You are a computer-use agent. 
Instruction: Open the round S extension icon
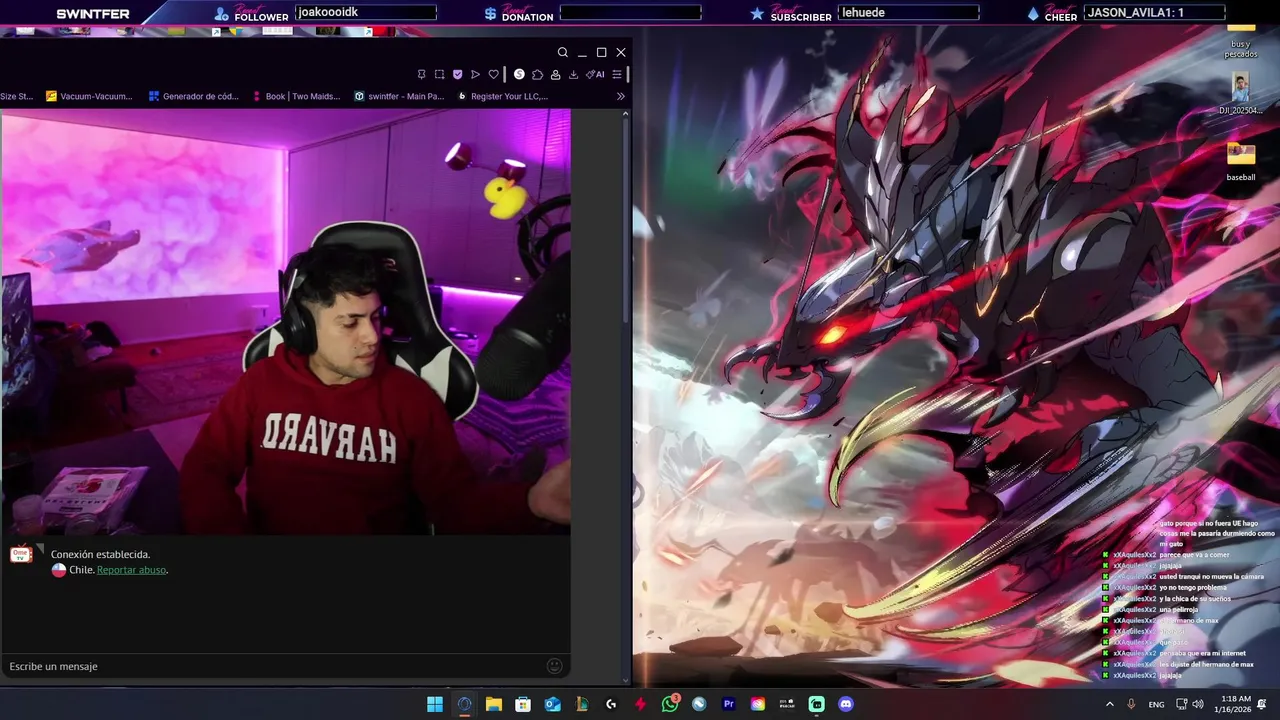519,74
